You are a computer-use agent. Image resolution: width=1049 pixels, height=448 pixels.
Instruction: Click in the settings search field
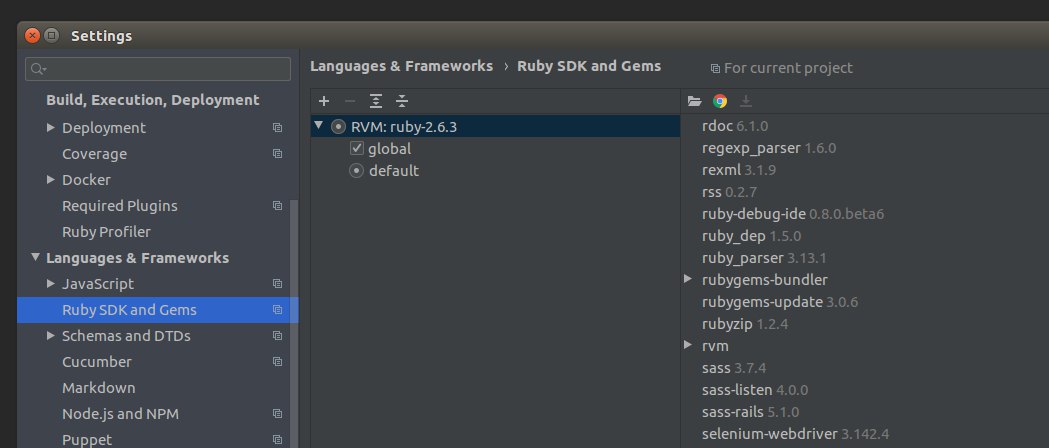point(158,69)
